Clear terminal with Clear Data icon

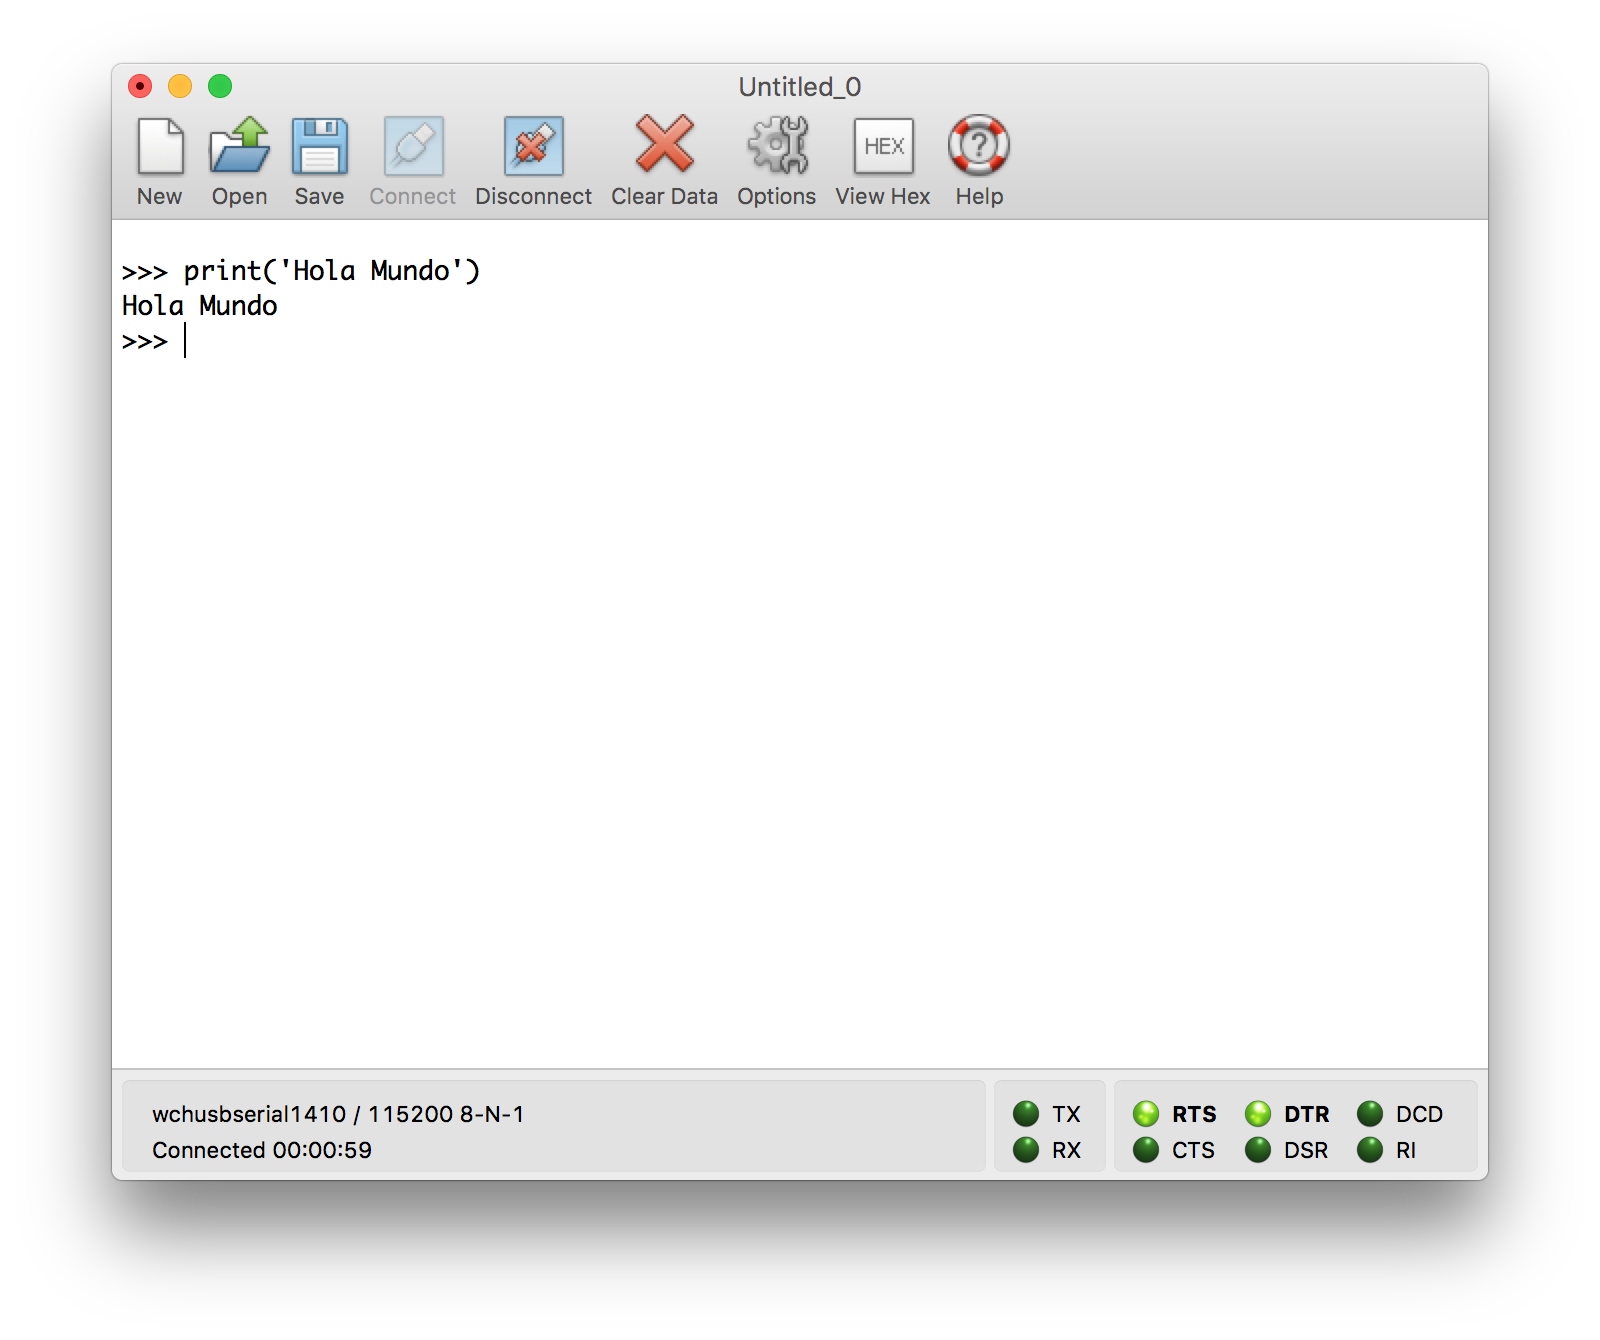(x=665, y=144)
